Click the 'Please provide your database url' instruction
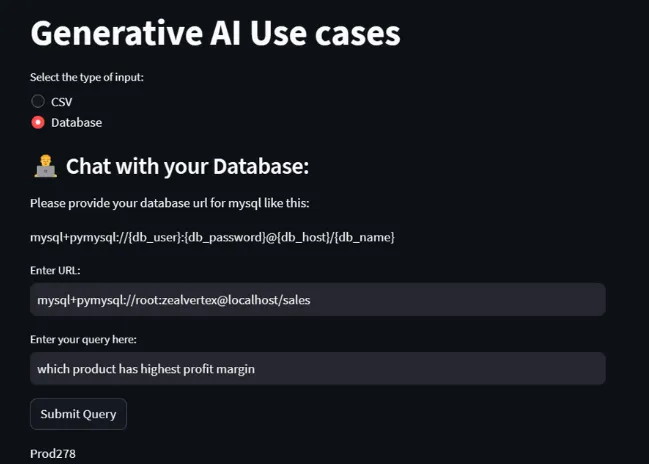 [170, 204]
